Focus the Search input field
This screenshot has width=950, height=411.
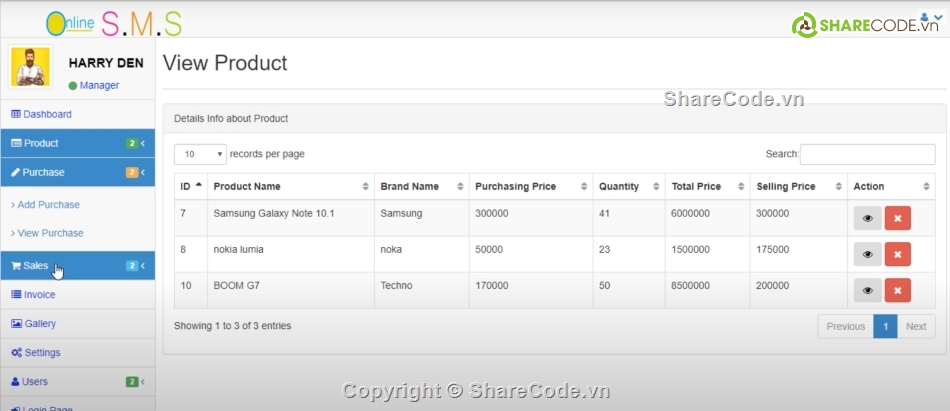click(x=867, y=154)
